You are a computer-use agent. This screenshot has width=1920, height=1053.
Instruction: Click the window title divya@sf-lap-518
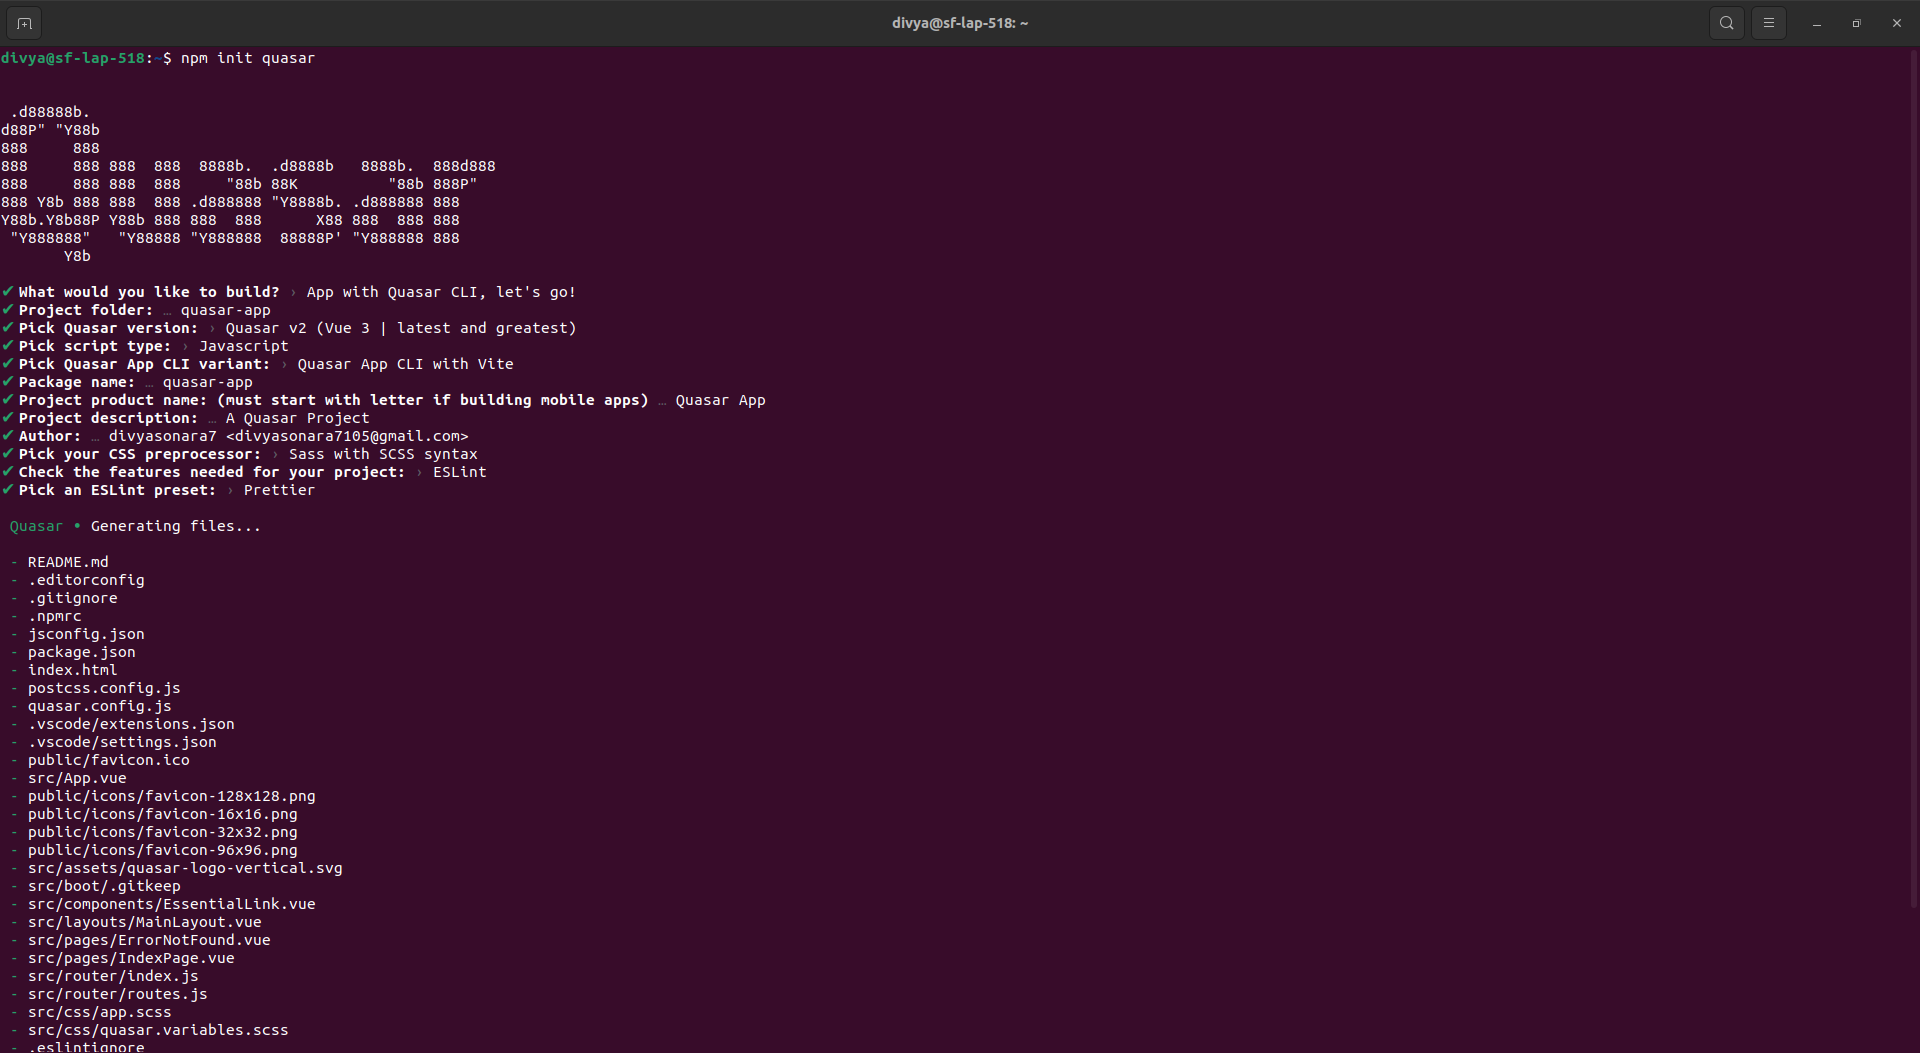click(x=960, y=23)
